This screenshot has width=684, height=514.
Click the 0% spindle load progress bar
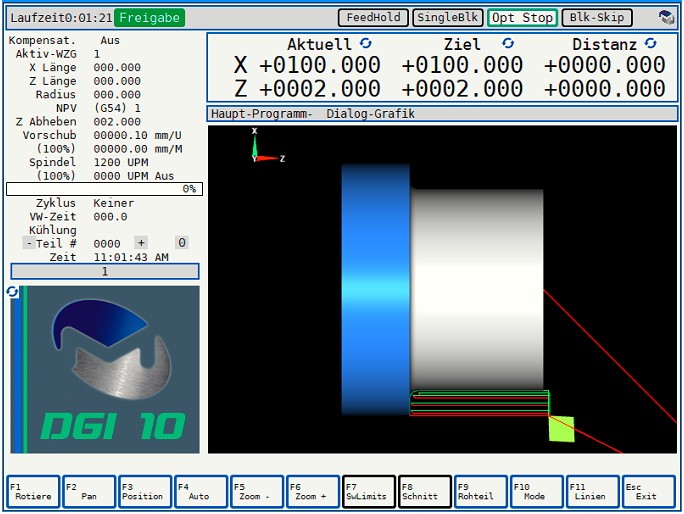point(104,189)
